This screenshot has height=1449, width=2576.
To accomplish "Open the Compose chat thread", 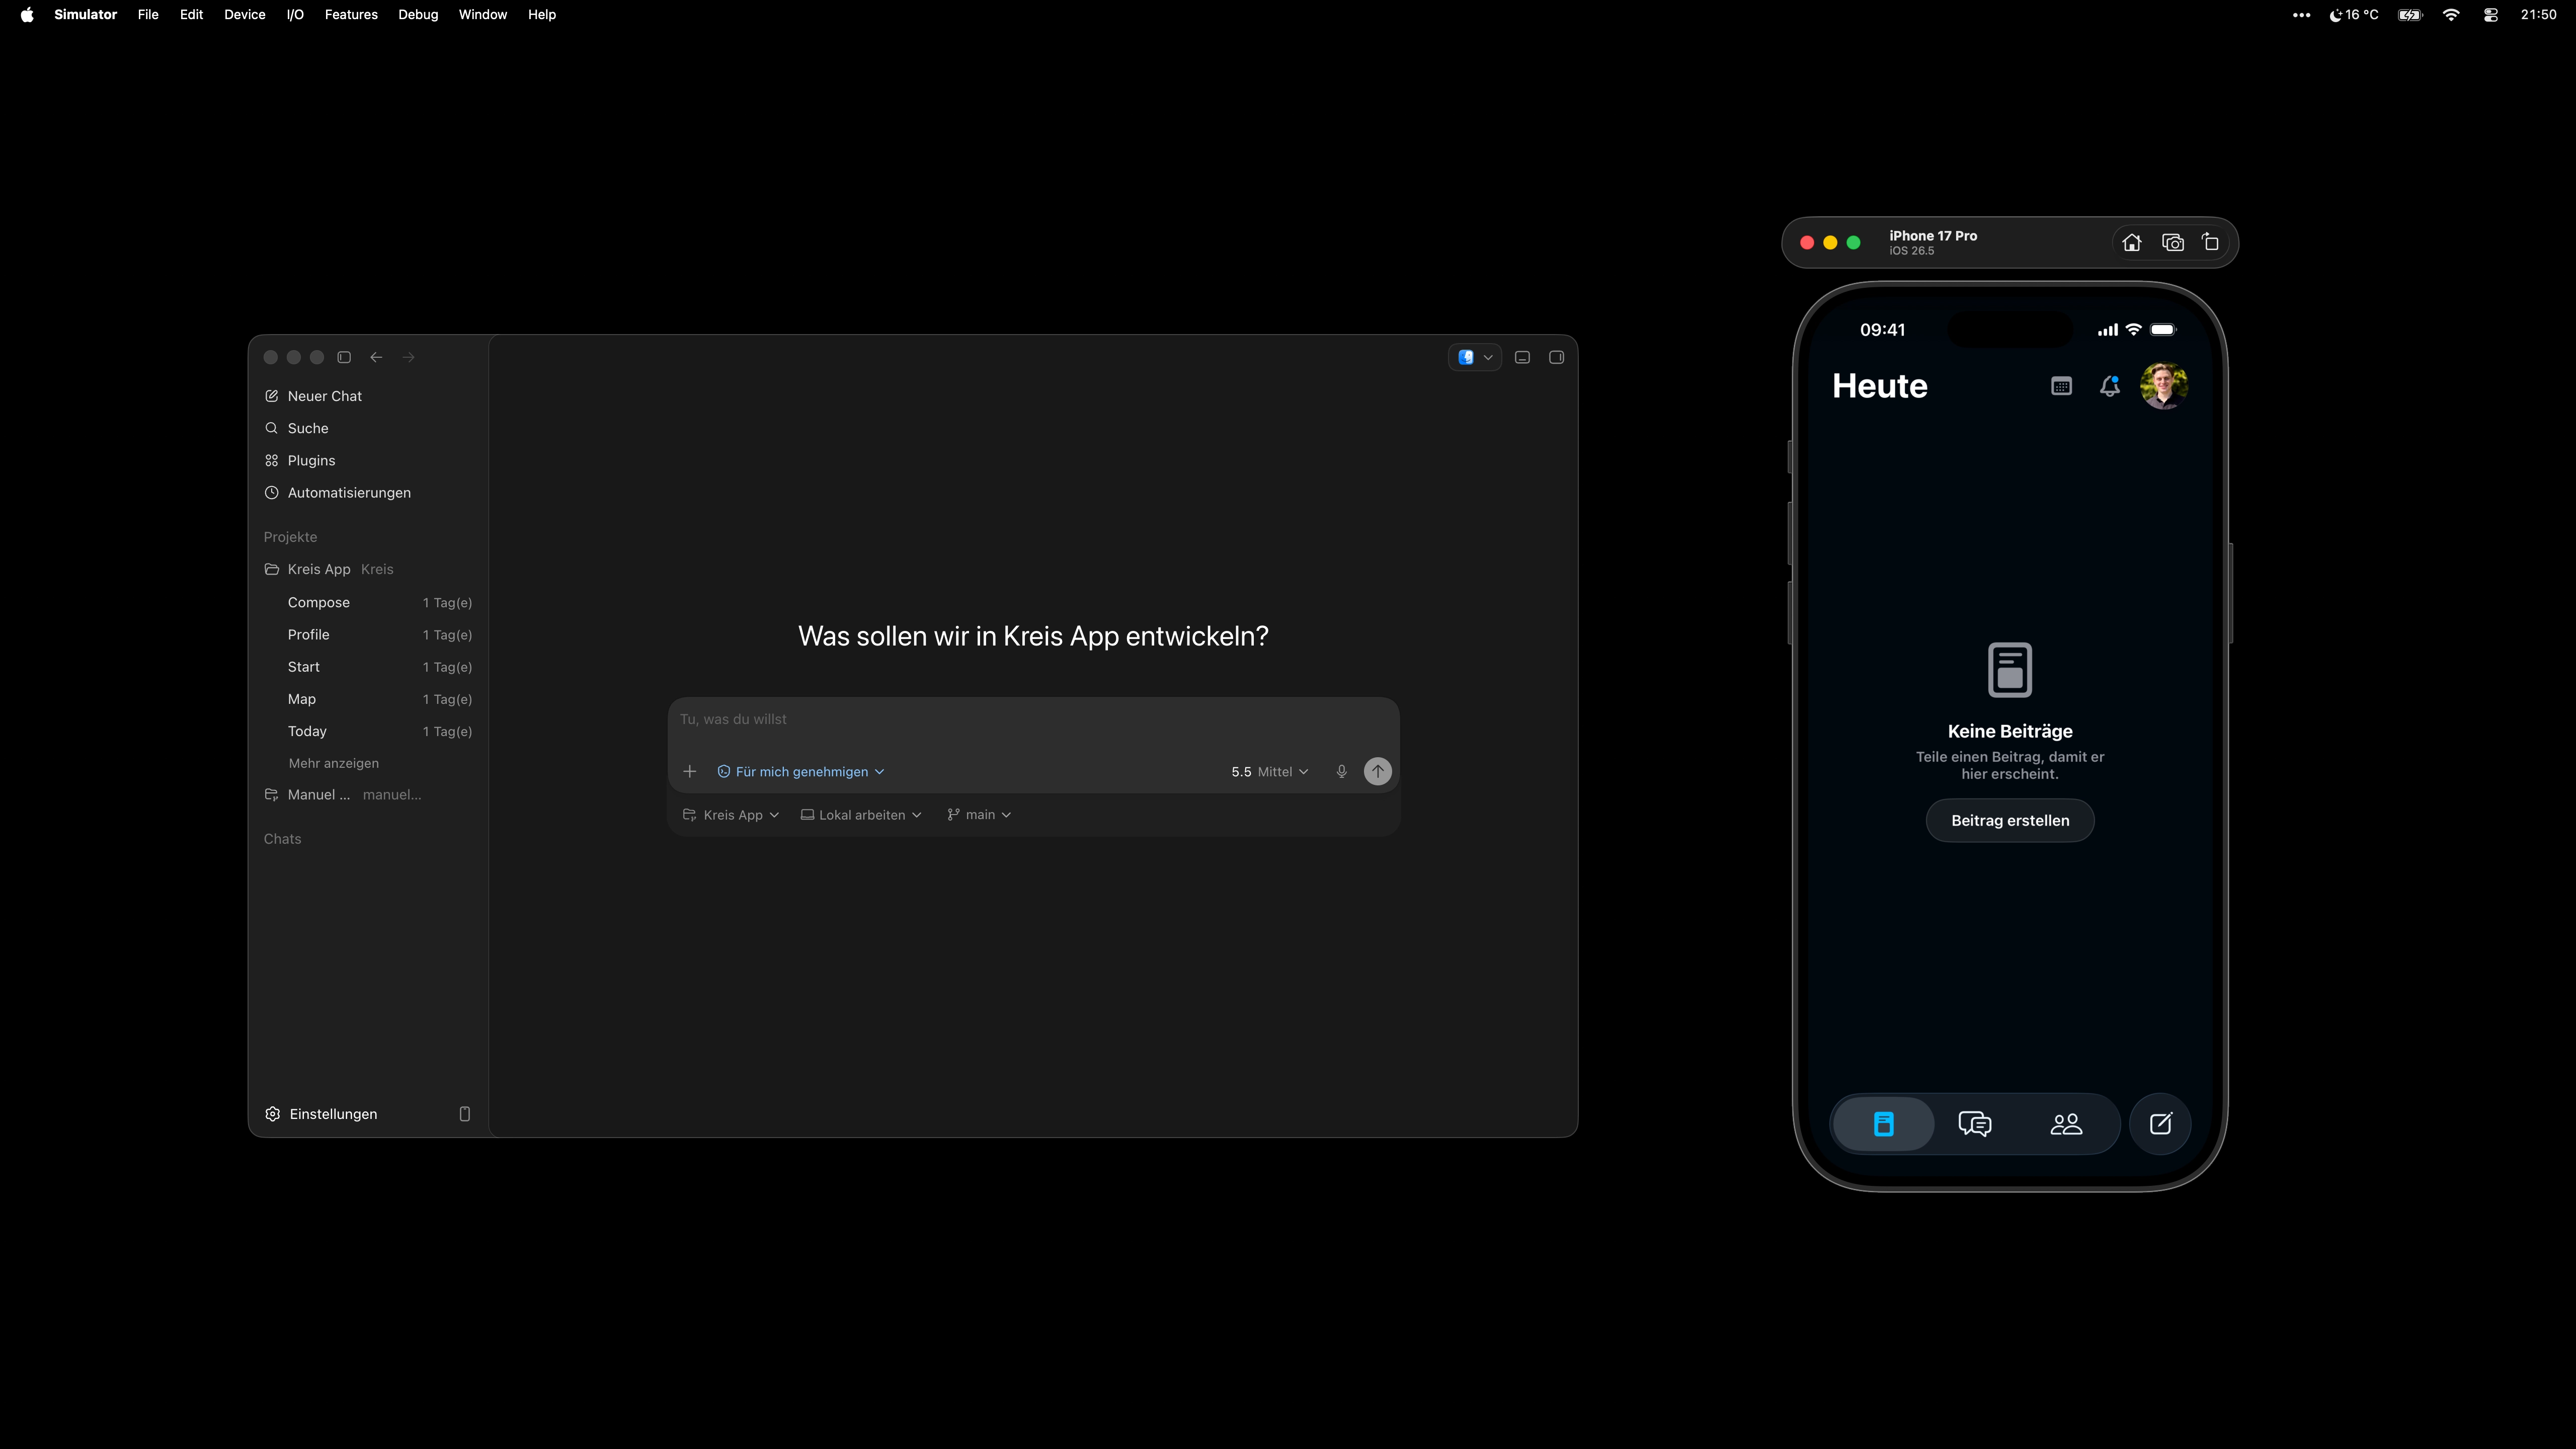I will 368,602.
